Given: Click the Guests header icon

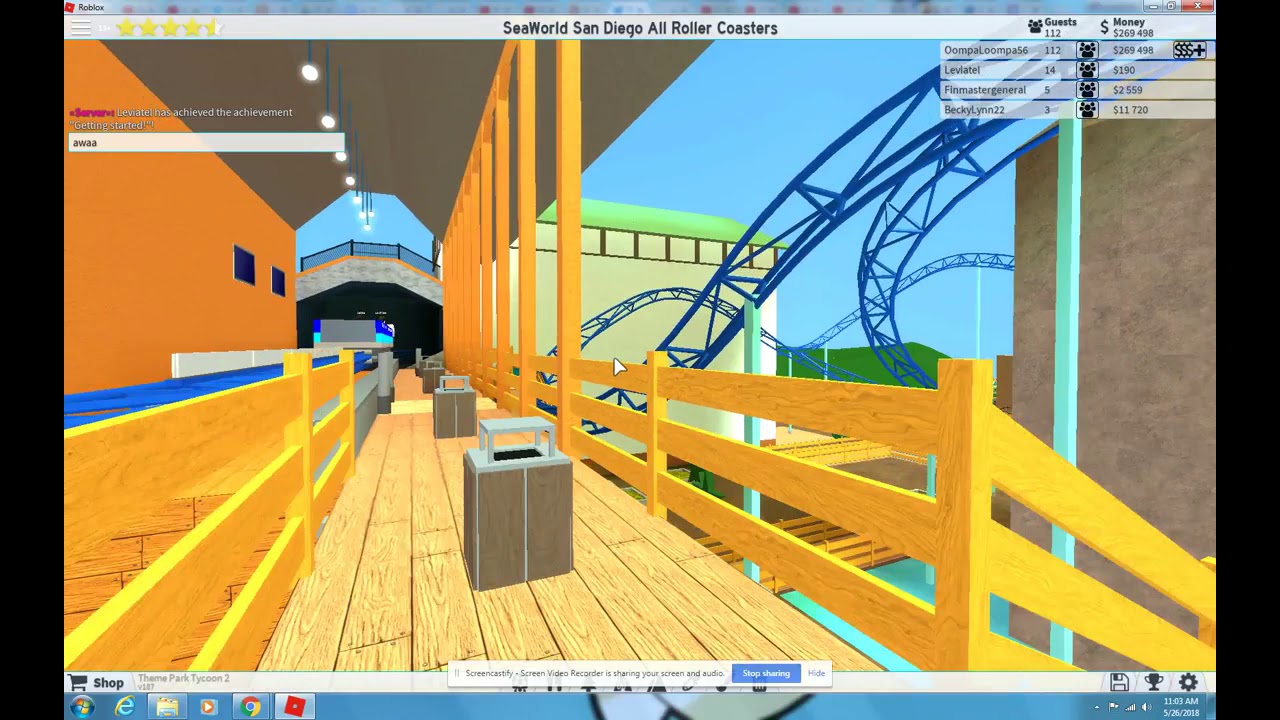Looking at the screenshot, I should [1035, 27].
